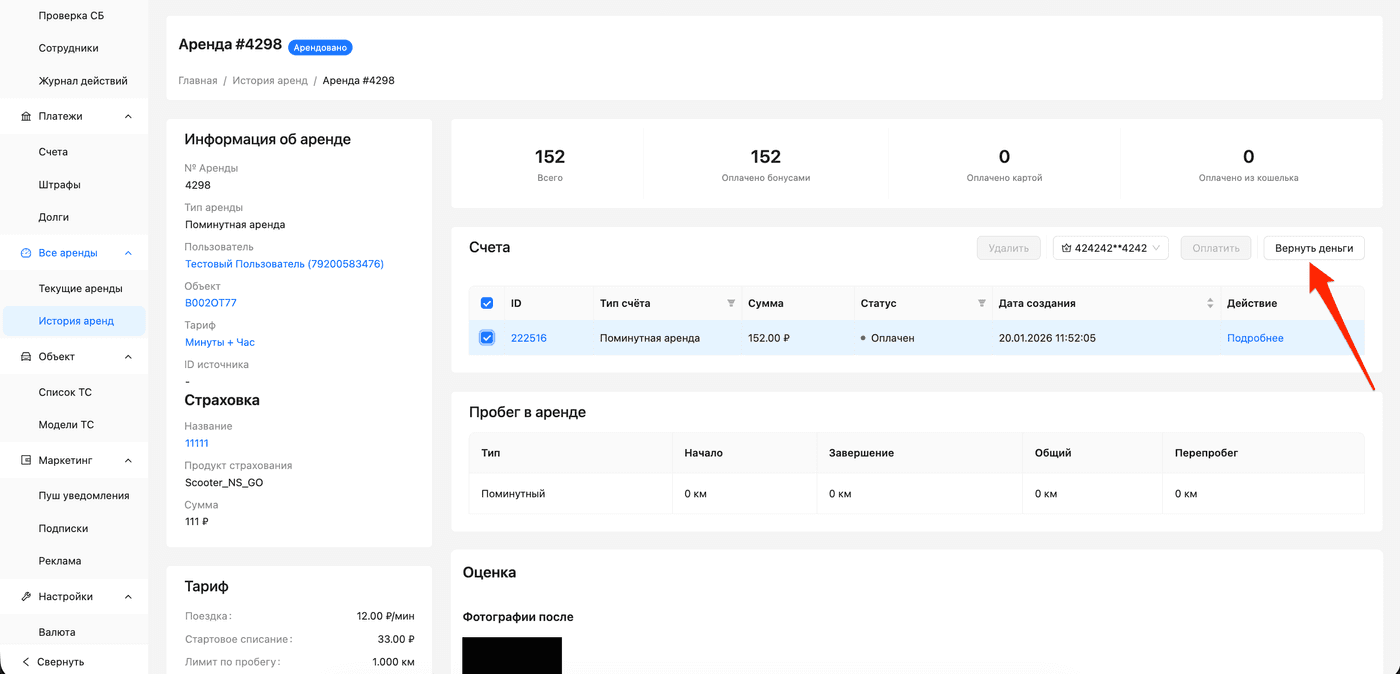Click the Настройки wrench icon
Viewport: 1400px width, 674px height.
26,597
